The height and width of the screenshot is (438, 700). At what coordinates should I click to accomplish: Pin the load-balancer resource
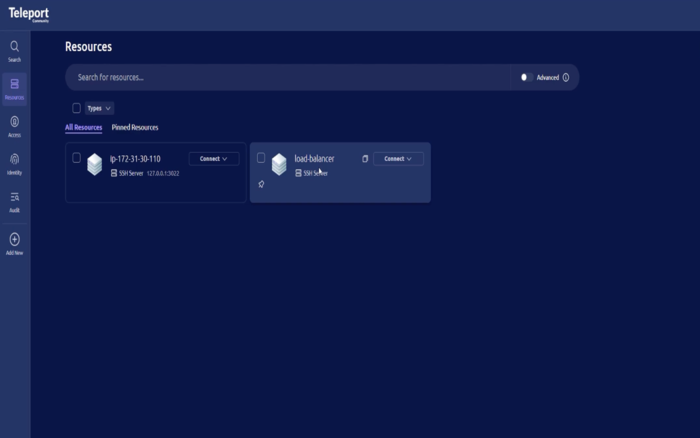261,184
